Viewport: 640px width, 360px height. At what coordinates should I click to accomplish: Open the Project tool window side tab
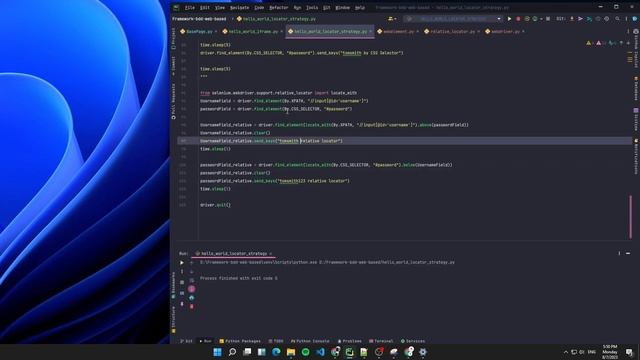click(x=173, y=39)
